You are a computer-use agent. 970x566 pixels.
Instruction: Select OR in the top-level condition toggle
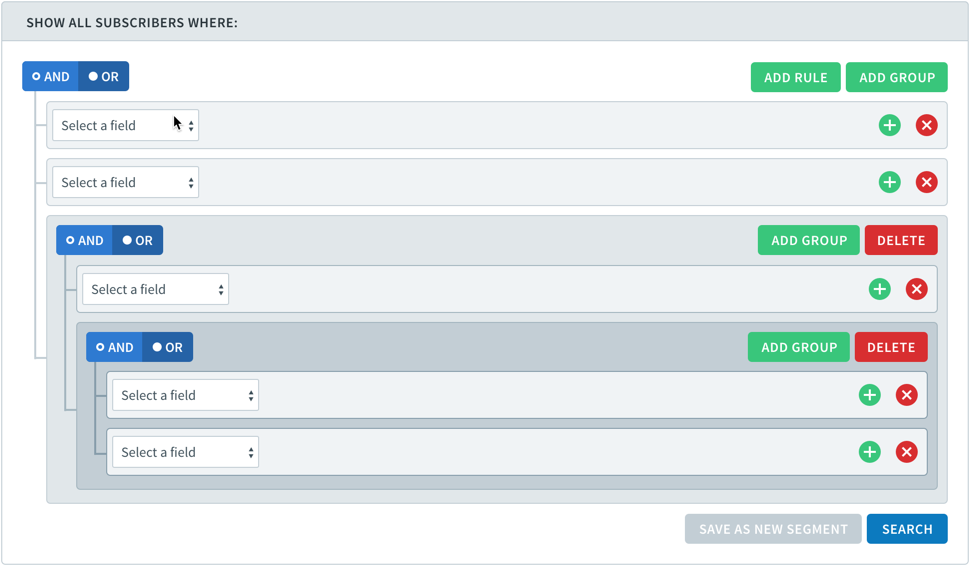[x=103, y=77]
